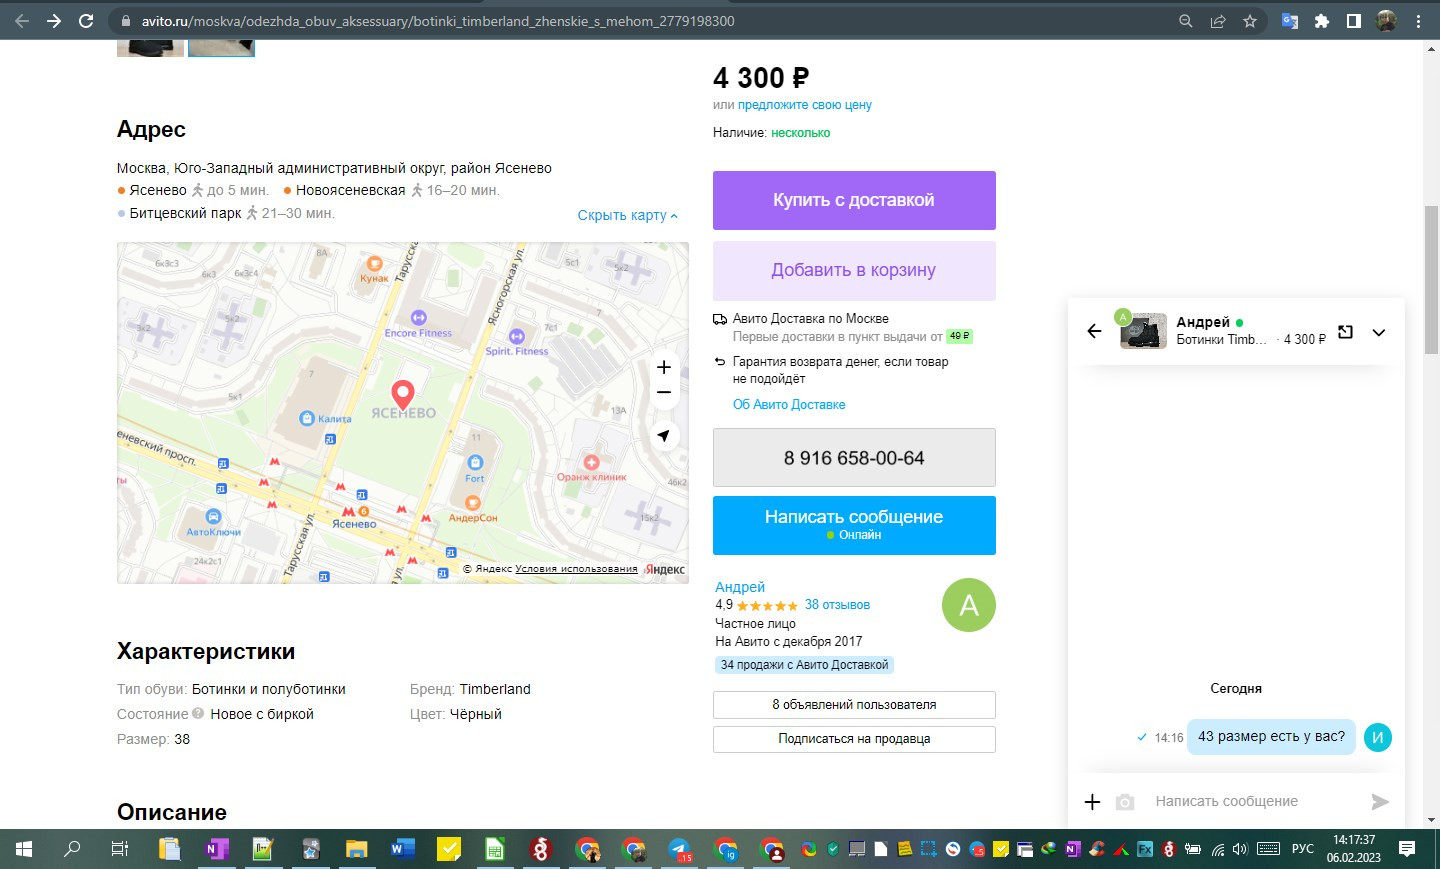Go forward in browser history
This screenshot has height=869, width=1440.
54,21
